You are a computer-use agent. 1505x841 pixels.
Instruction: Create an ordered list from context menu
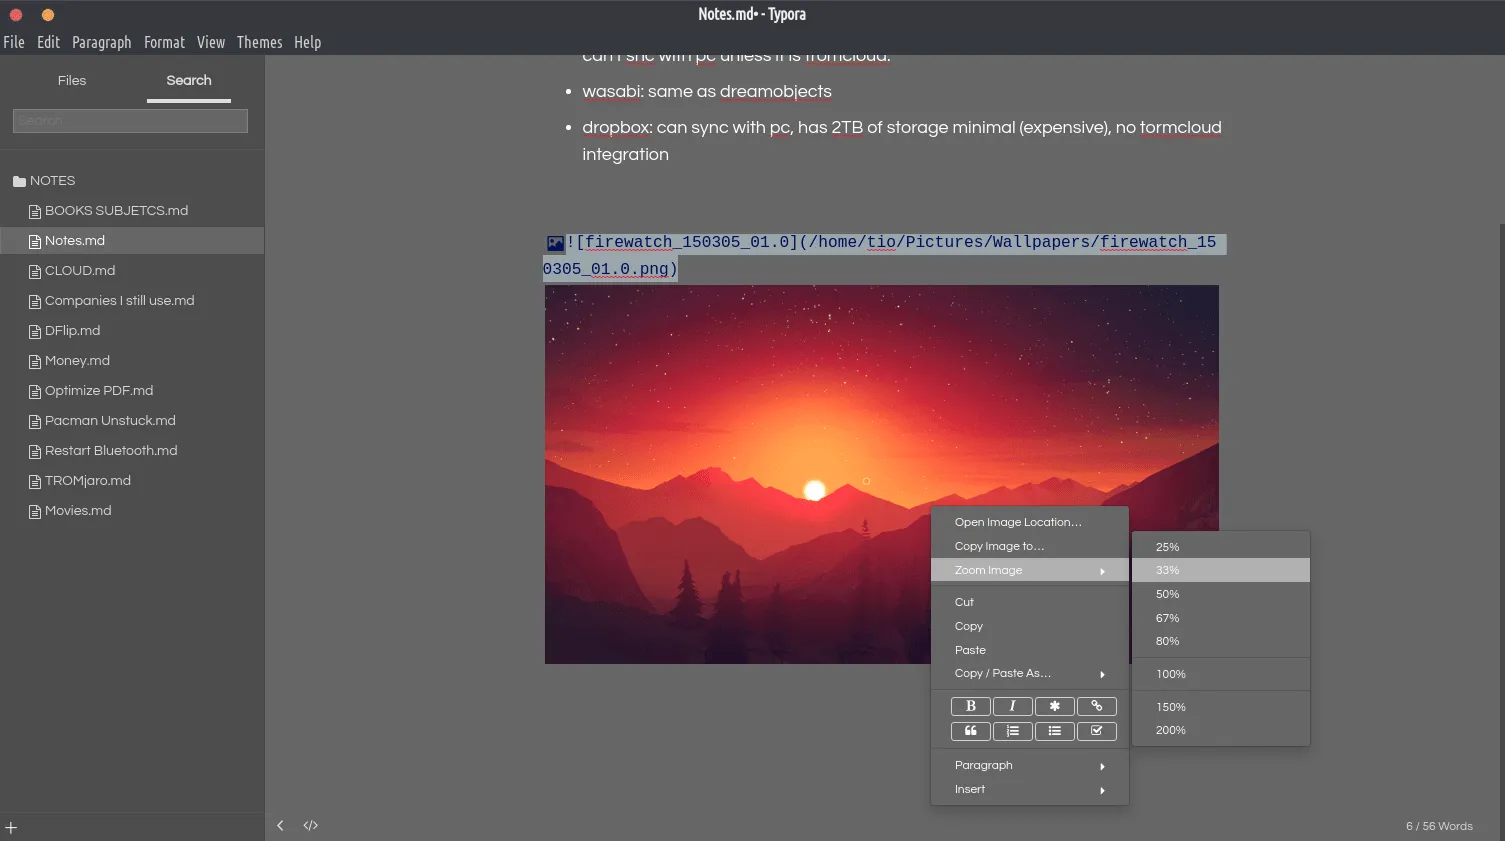point(1012,731)
